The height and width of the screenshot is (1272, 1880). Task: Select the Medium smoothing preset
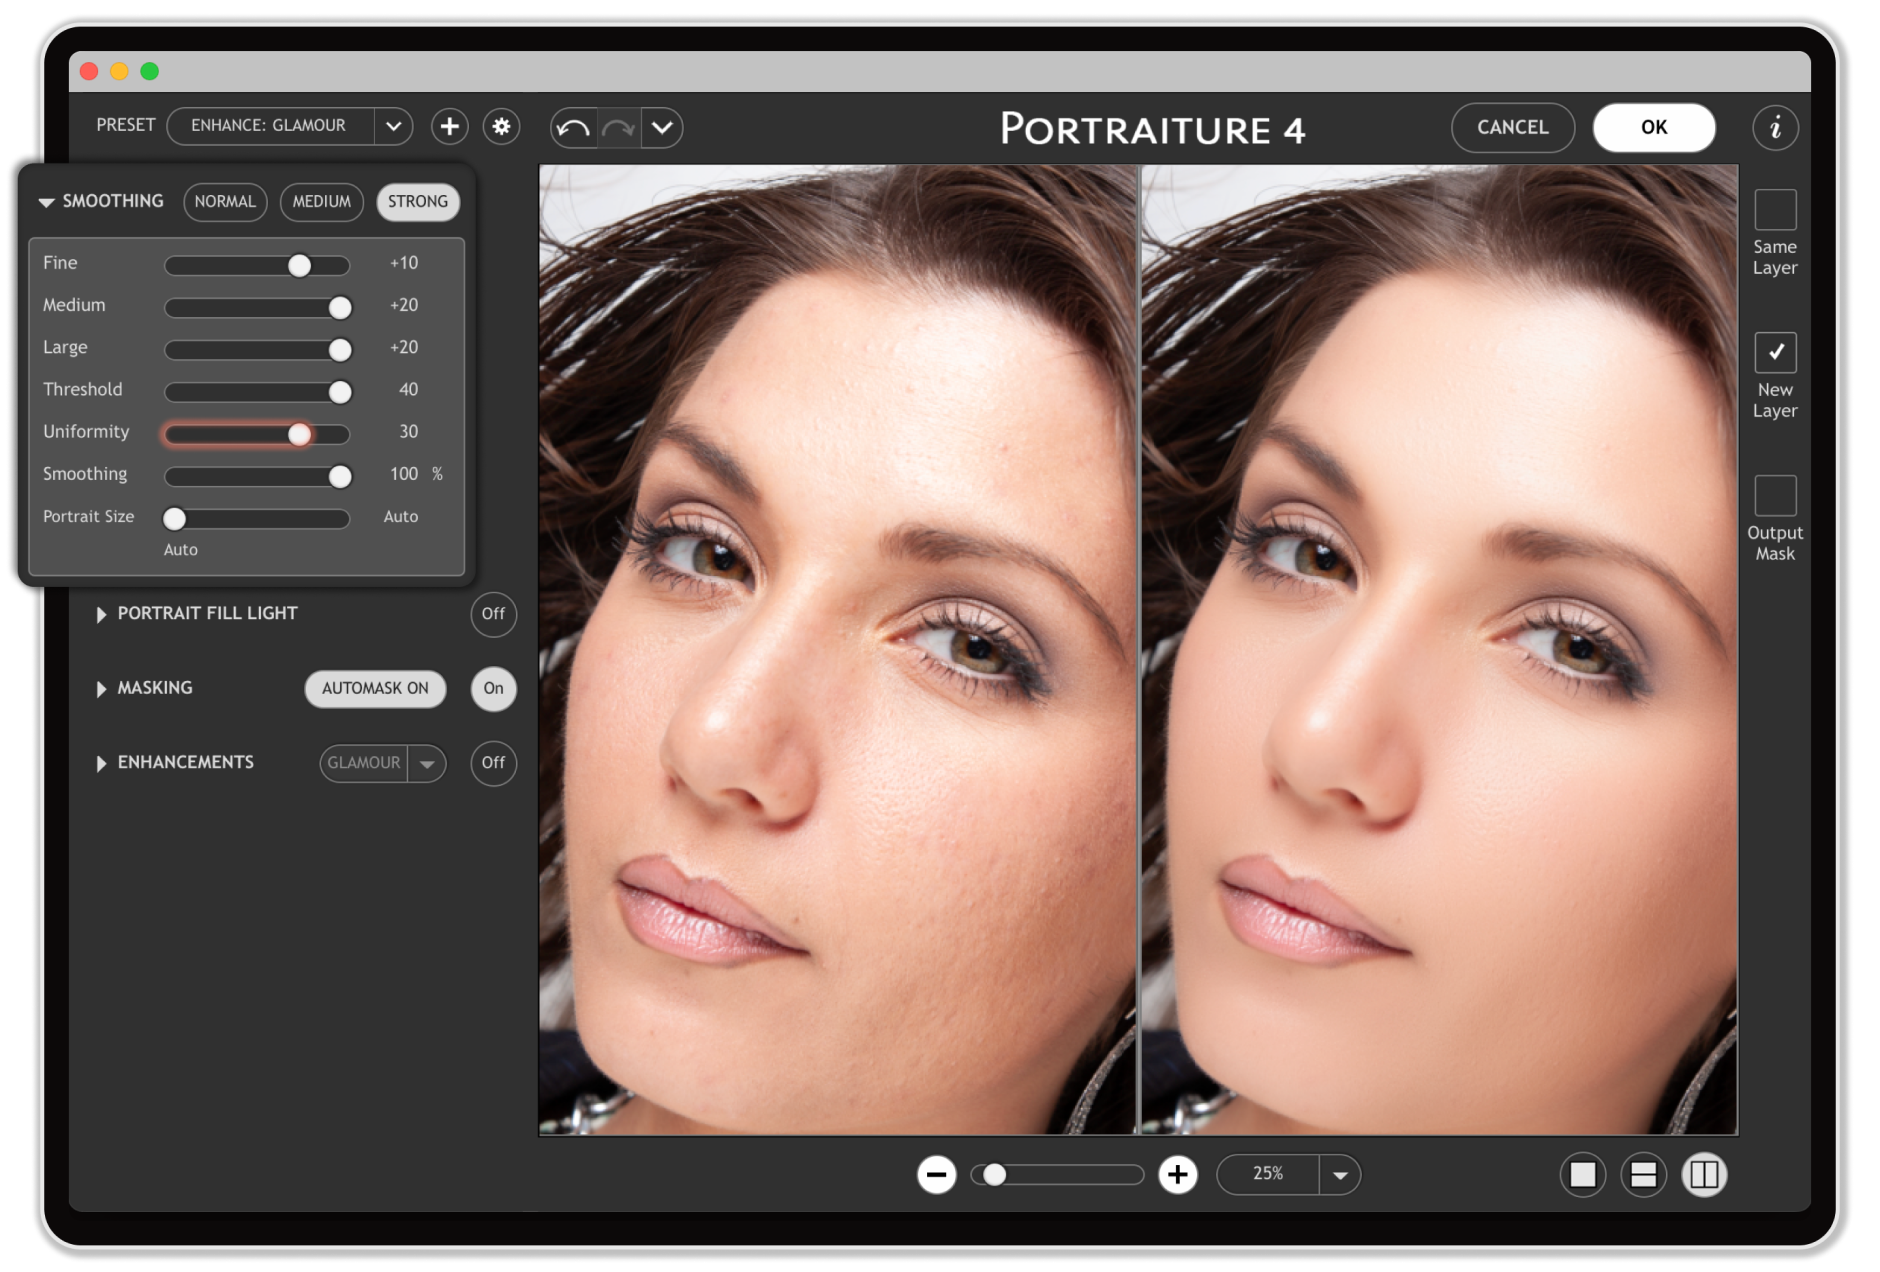[321, 202]
